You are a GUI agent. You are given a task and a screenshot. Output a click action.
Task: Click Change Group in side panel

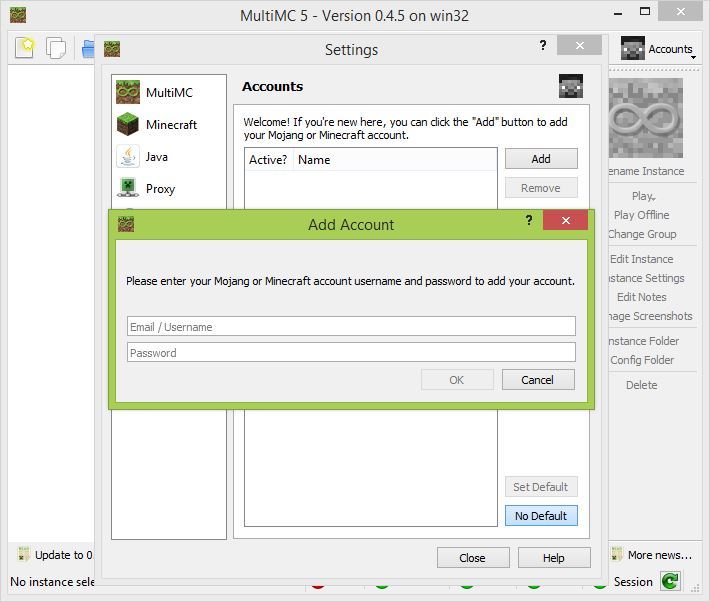click(642, 234)
